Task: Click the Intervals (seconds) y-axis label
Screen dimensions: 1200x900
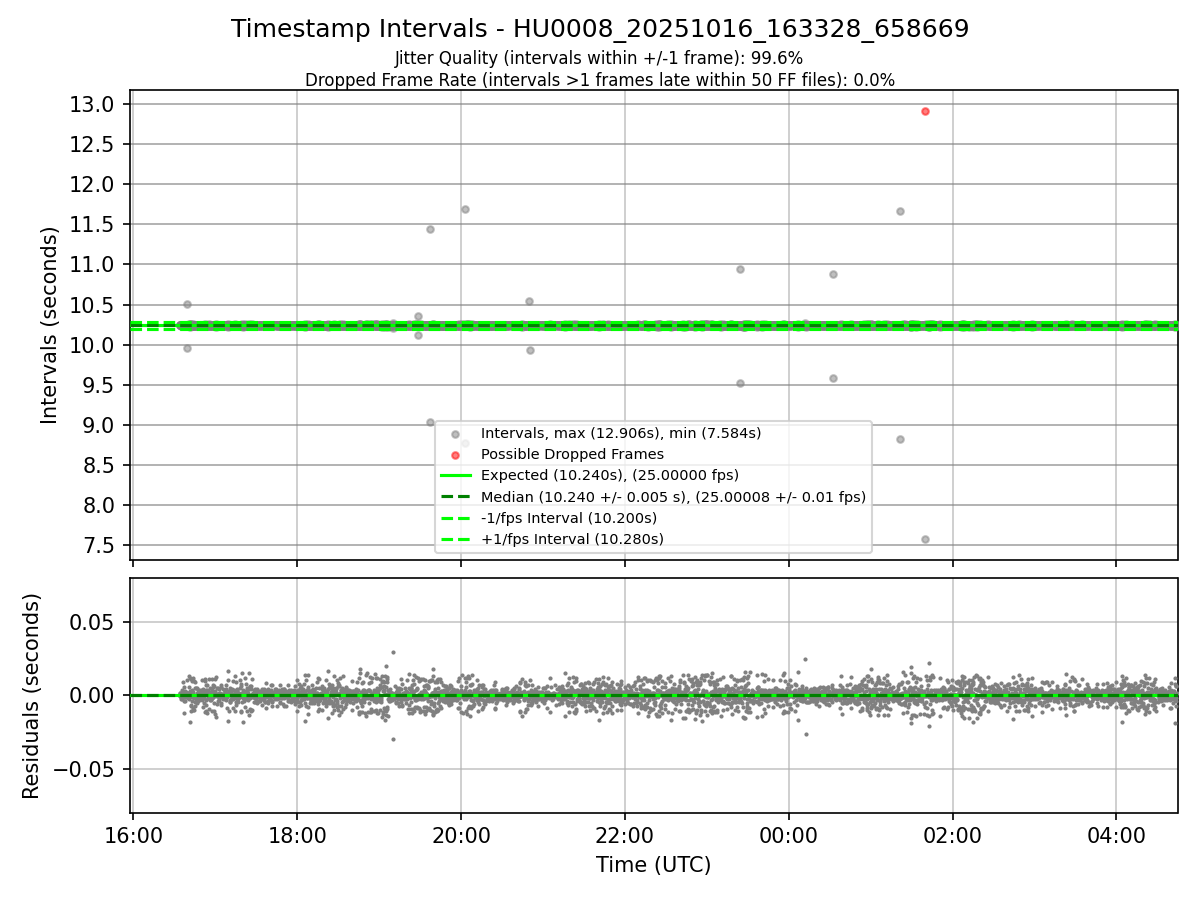Action: pos(50,325)
